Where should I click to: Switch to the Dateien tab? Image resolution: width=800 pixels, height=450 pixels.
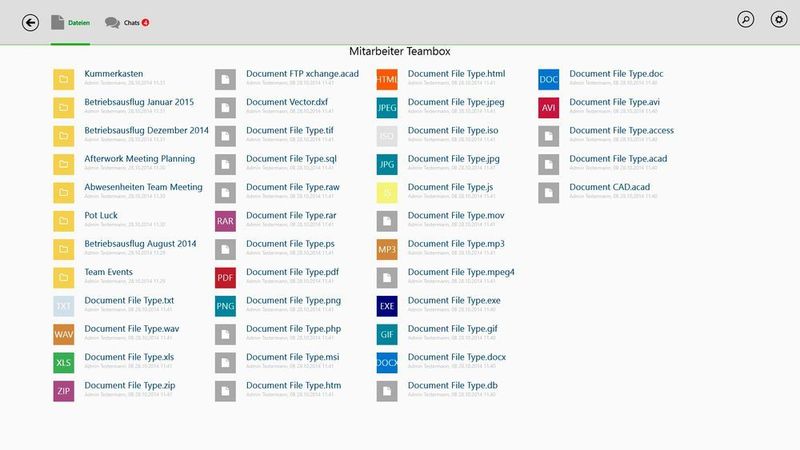point(70,22)
